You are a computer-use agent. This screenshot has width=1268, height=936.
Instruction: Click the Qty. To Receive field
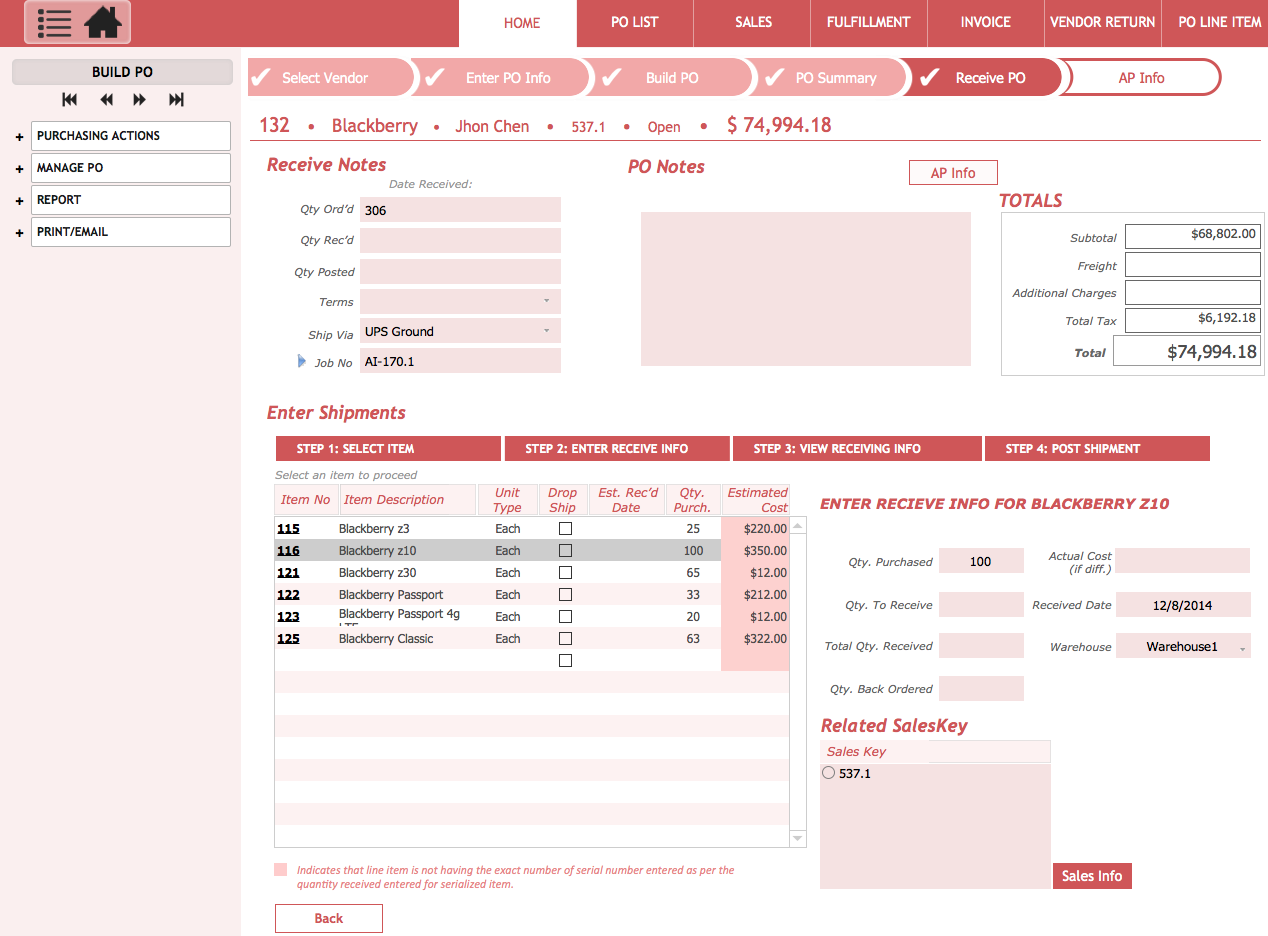point(981,605)
